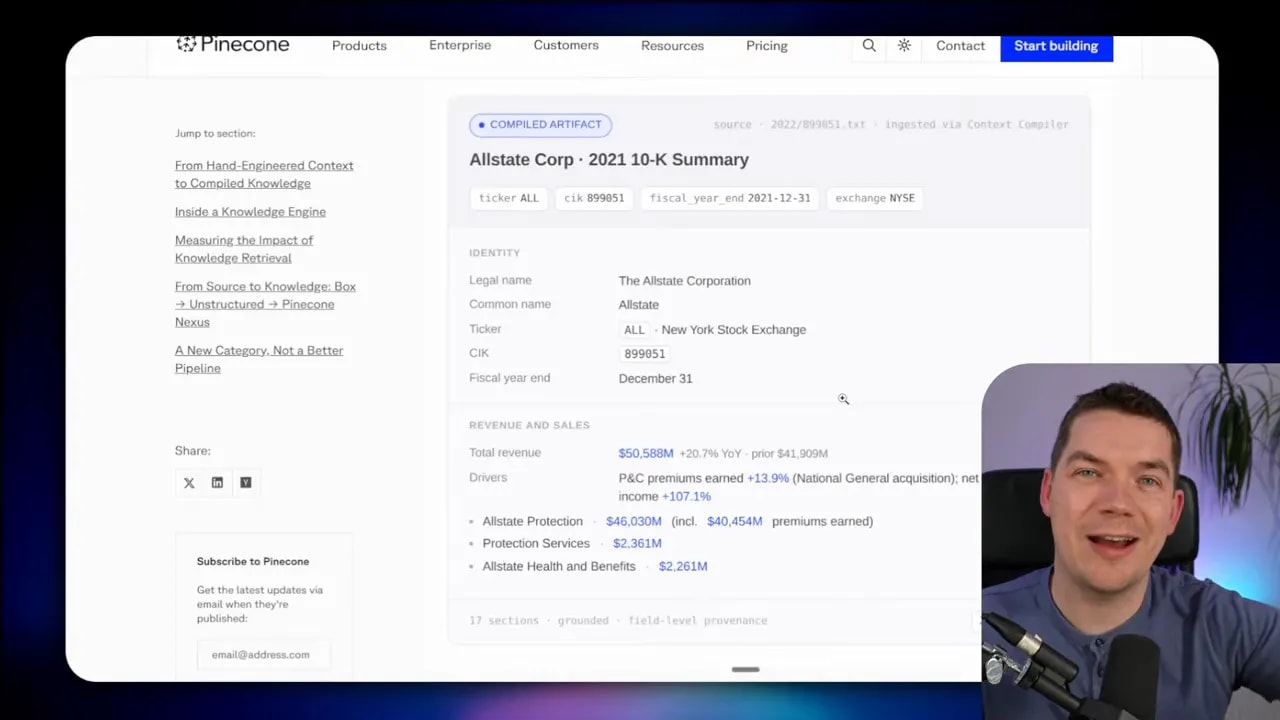
Task: Focus the email address input field
Action: 263,655
